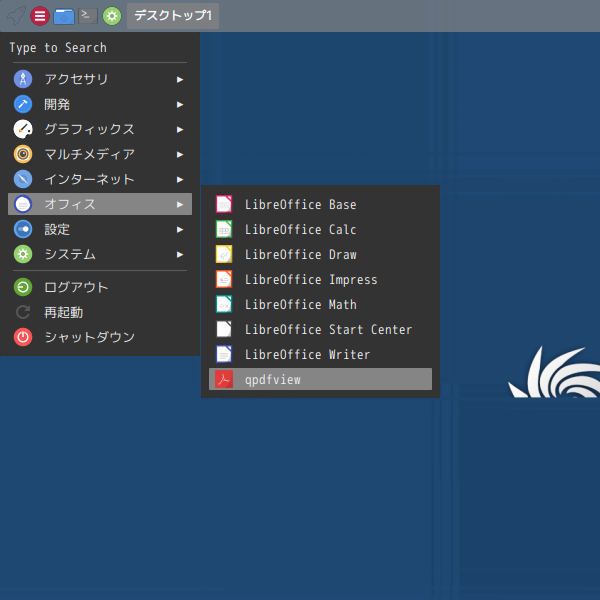Screen dimensions: 600x600
Task: Open the green settings gear in panel
Action: coord(112,16)
